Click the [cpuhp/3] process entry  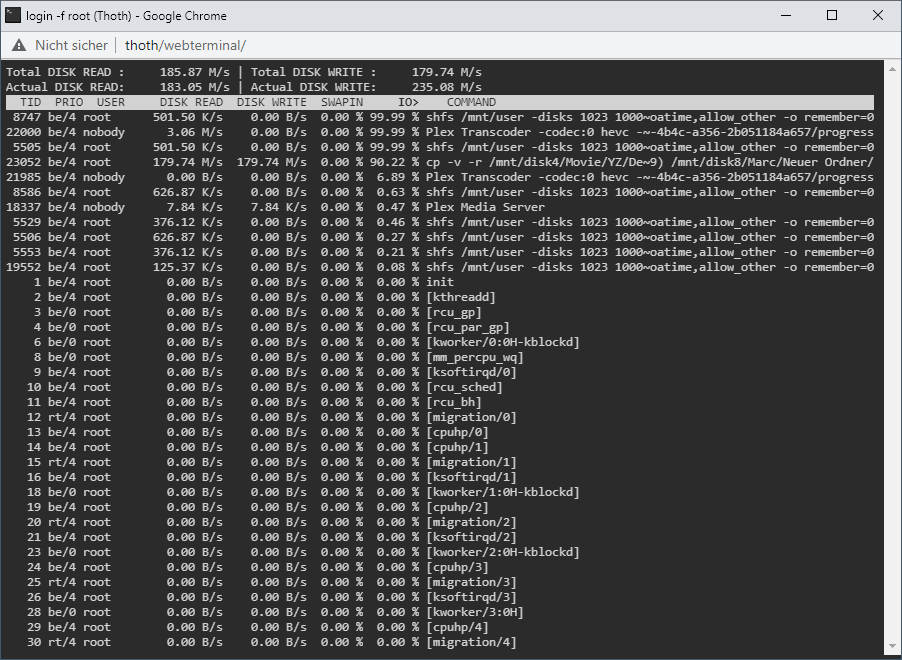tap(457, 567)
